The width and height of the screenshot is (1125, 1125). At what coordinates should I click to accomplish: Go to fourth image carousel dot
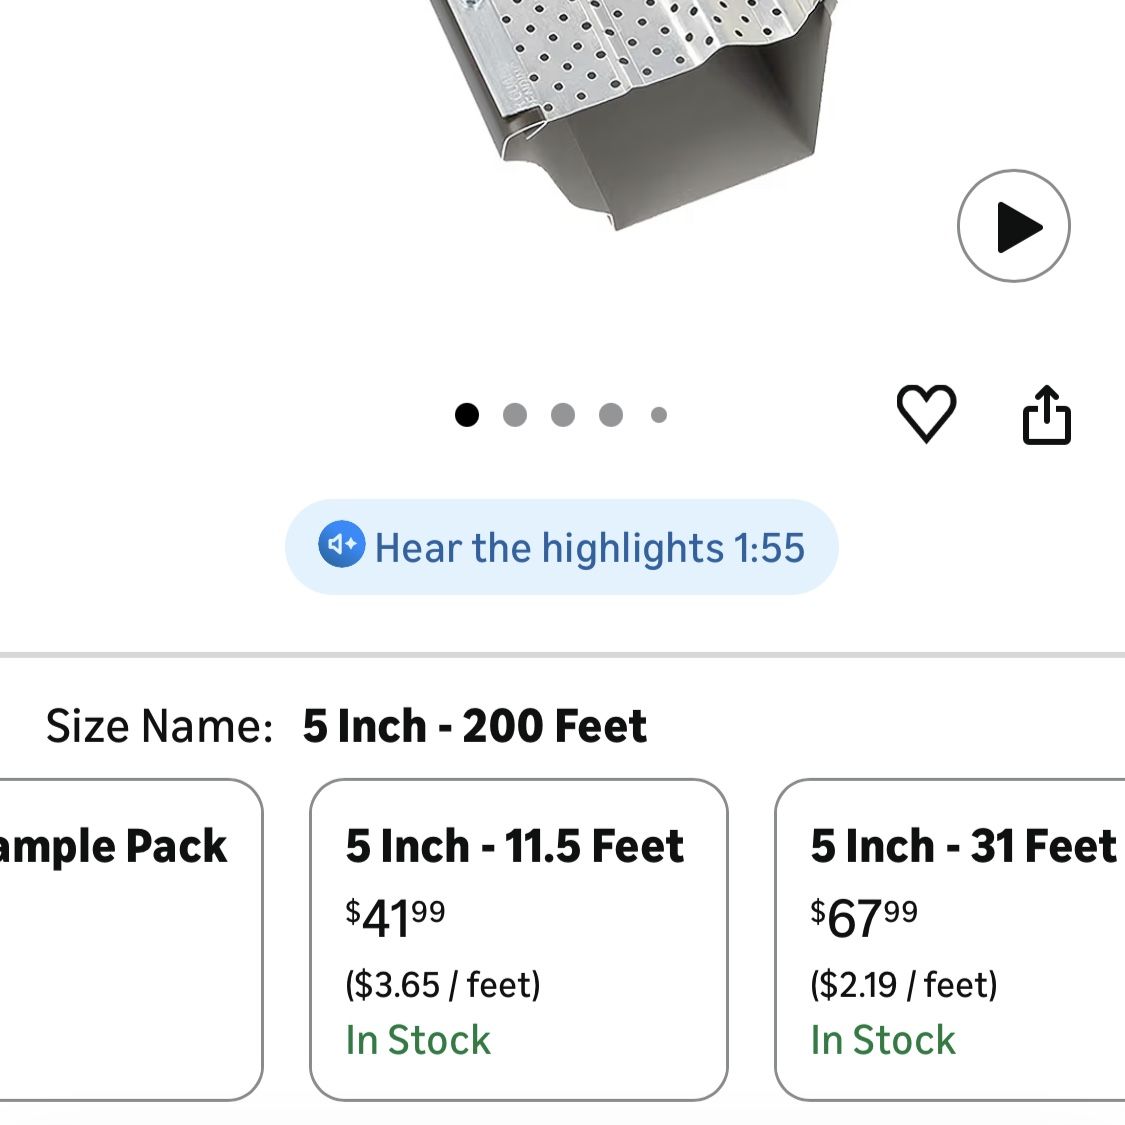pyautogui.click(x=611, y=414)
